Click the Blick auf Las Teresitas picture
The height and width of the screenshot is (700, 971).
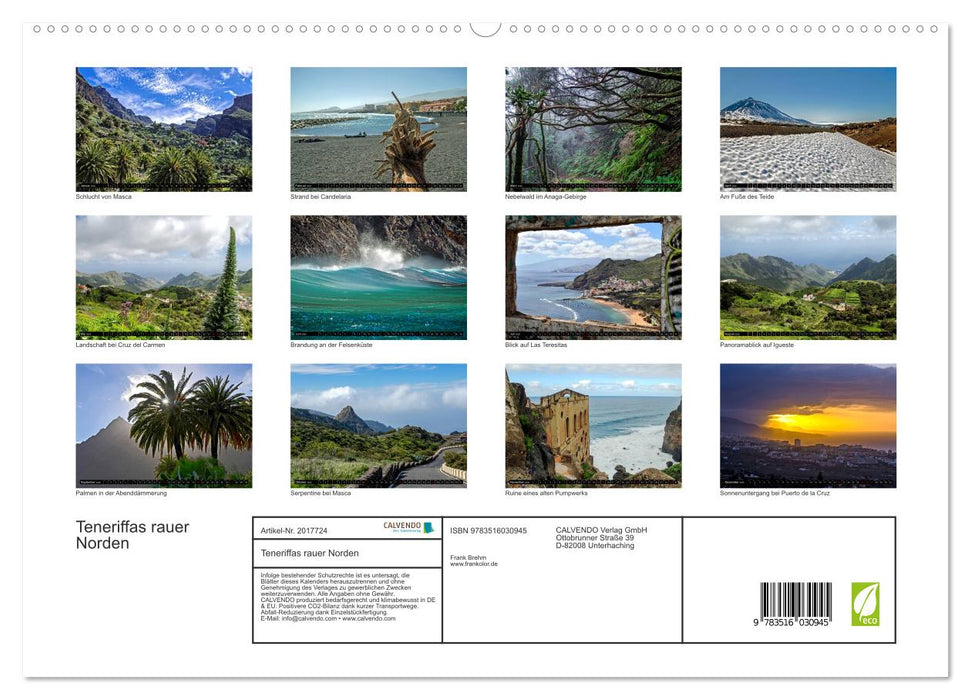(x=592, y=276)
